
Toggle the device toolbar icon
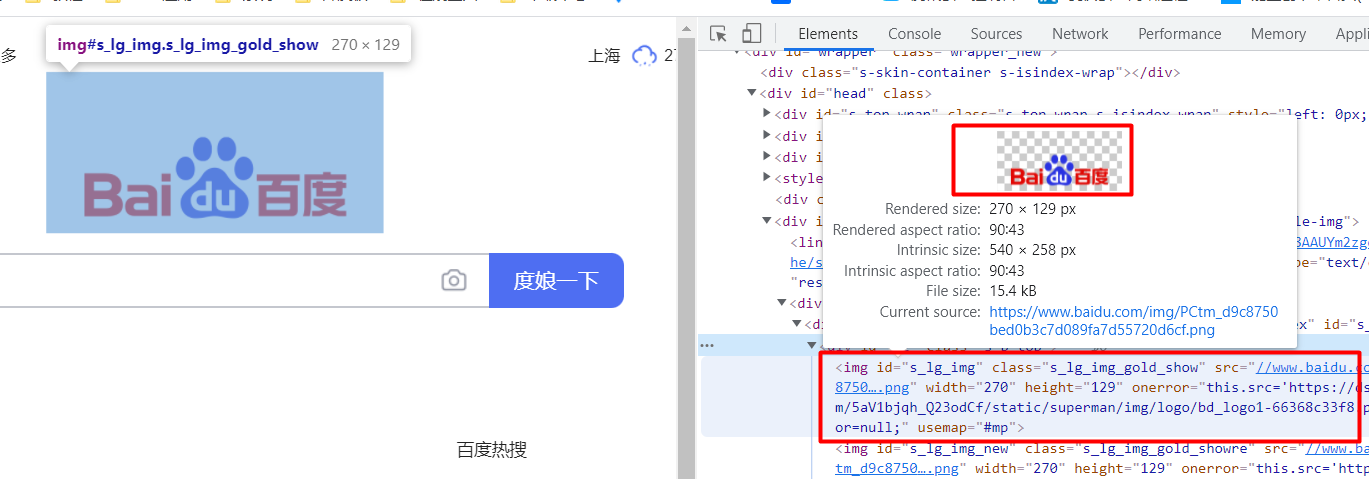(752, 33)
